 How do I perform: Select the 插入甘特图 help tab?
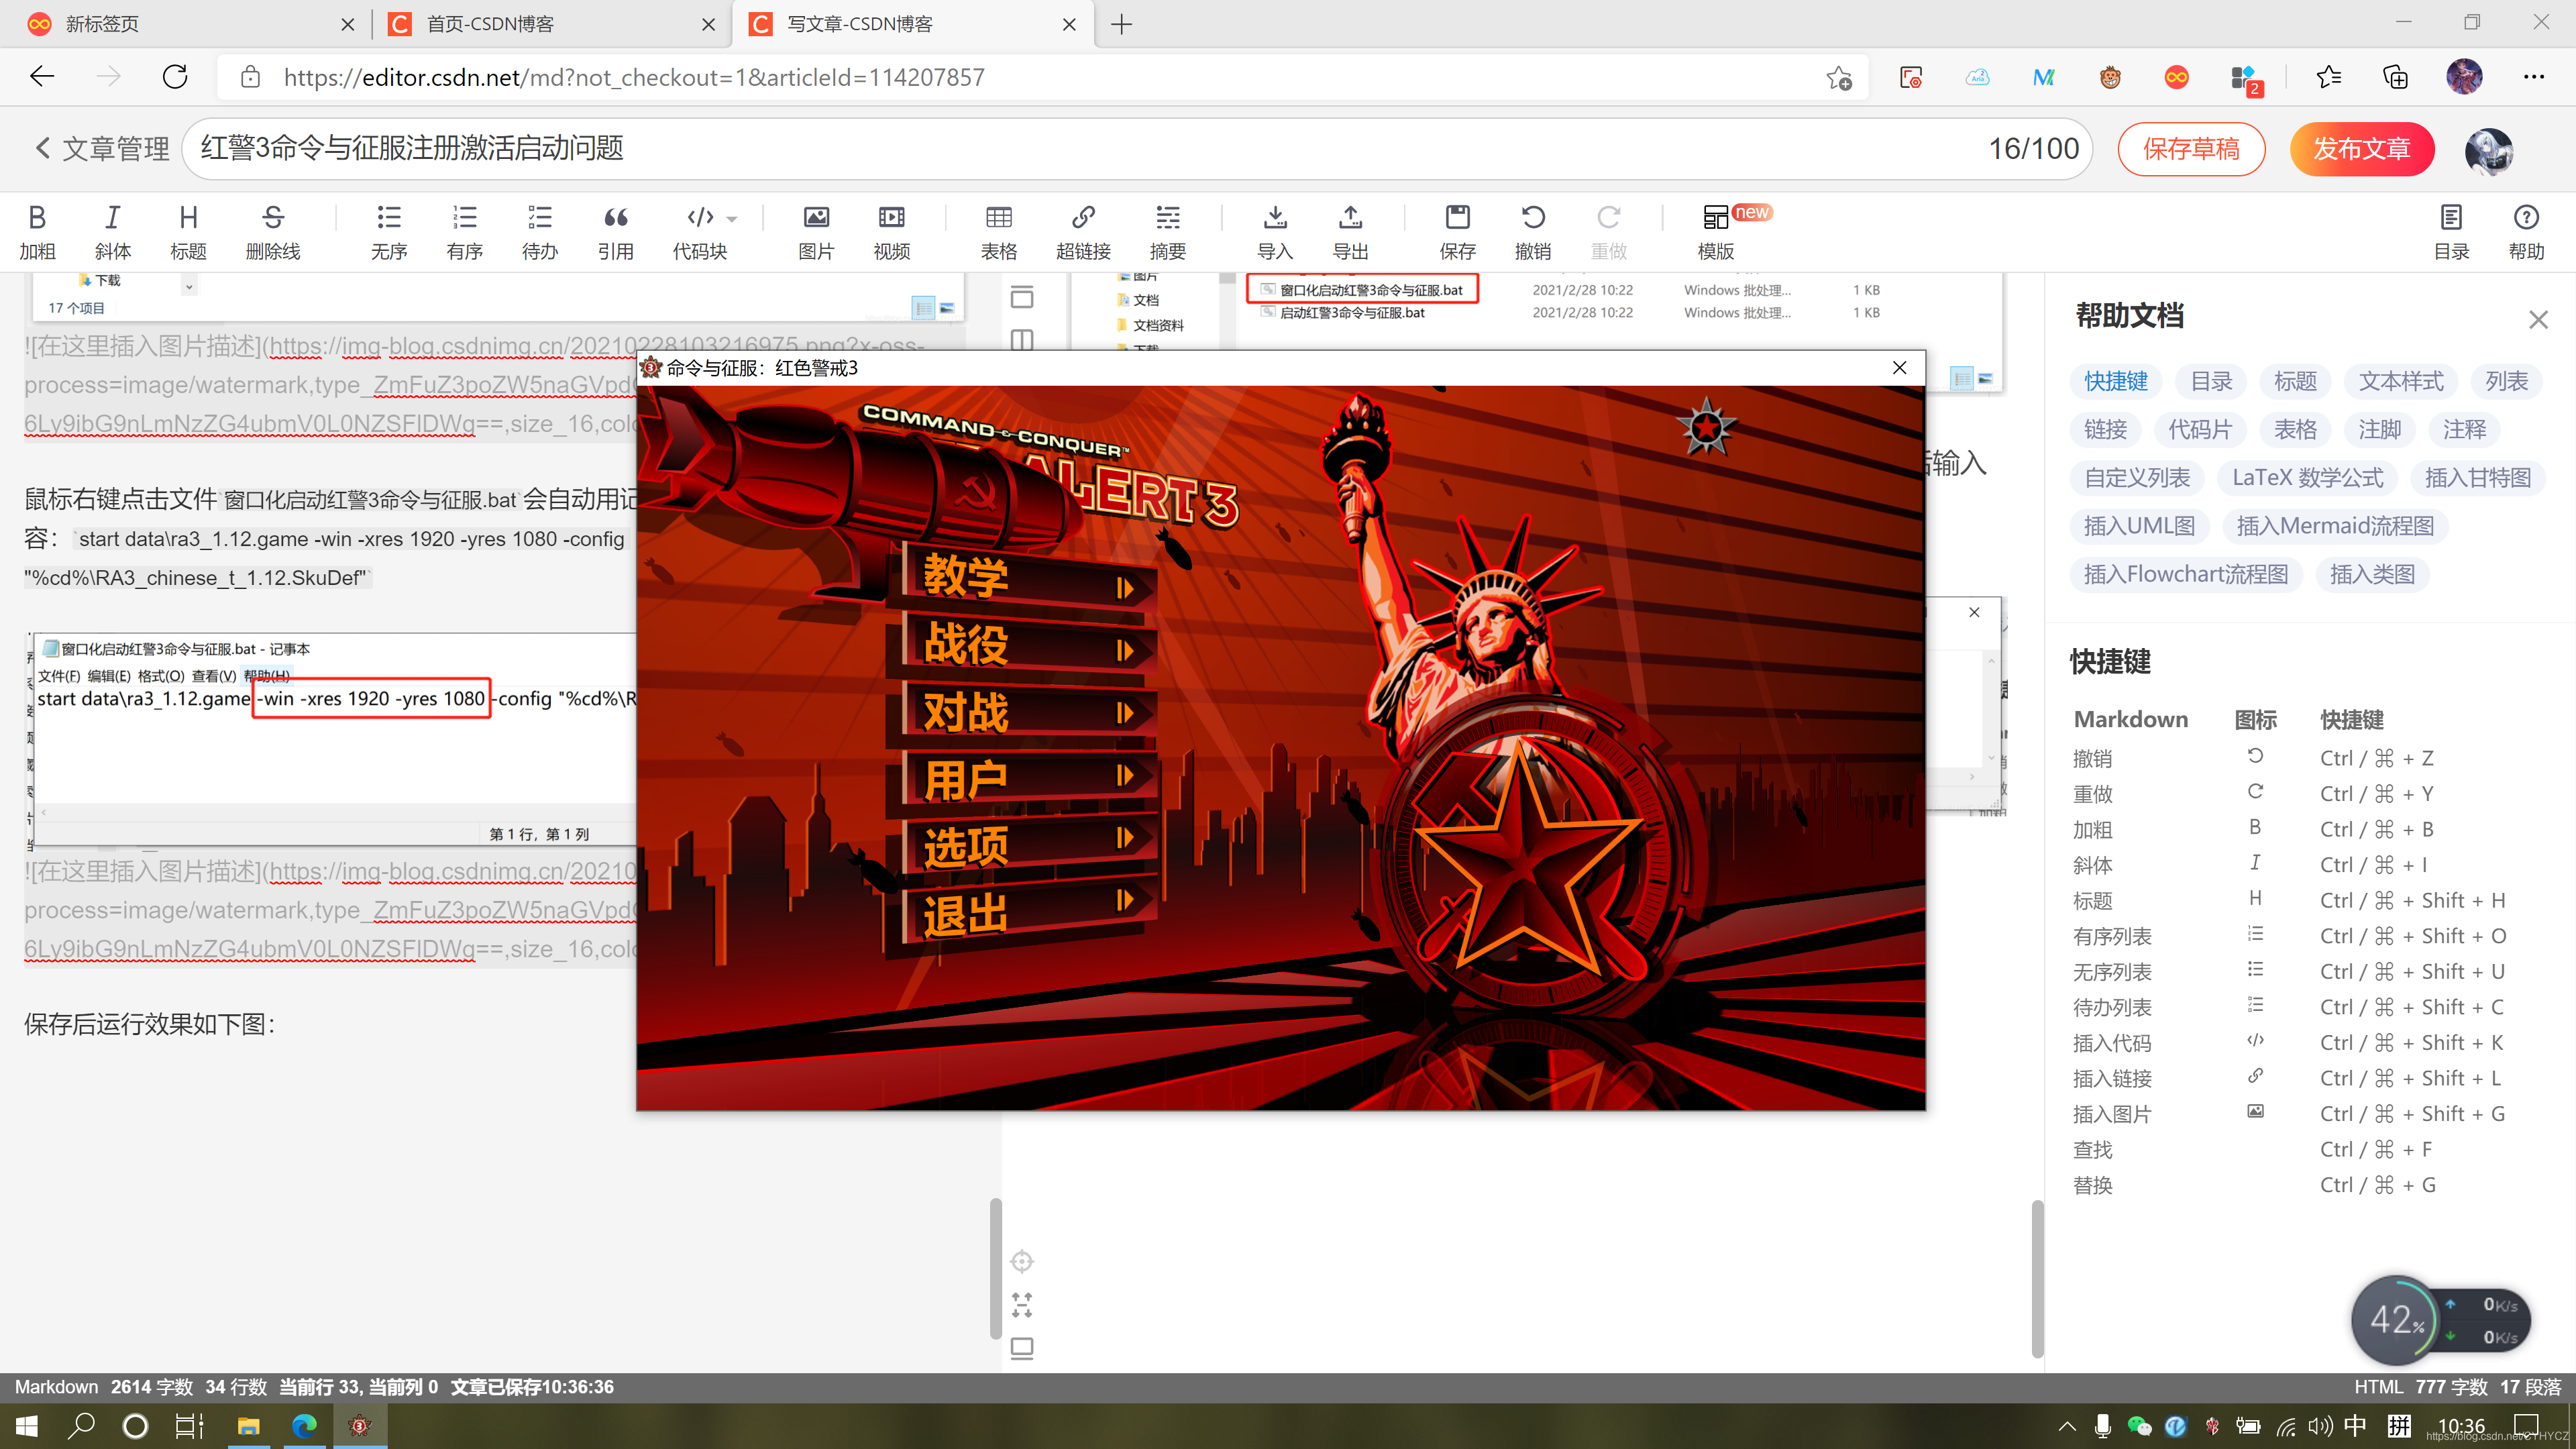(2478, 477)
